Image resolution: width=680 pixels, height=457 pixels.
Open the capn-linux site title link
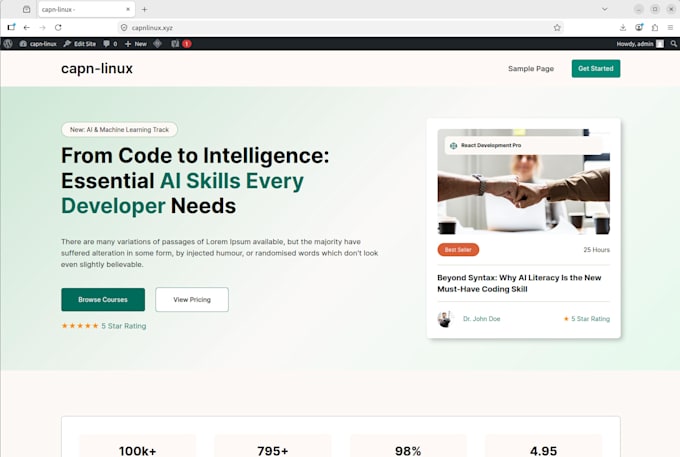(97, 69)
